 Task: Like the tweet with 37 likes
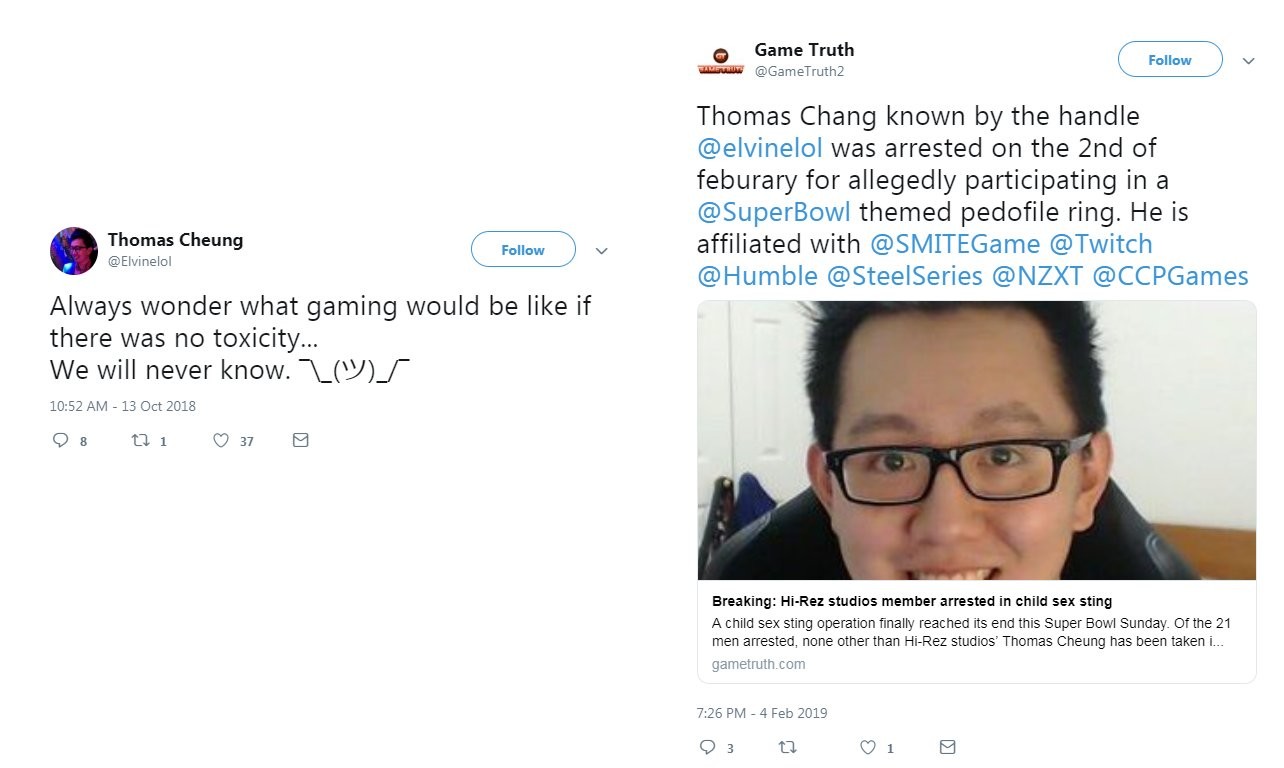click(221, 440)
